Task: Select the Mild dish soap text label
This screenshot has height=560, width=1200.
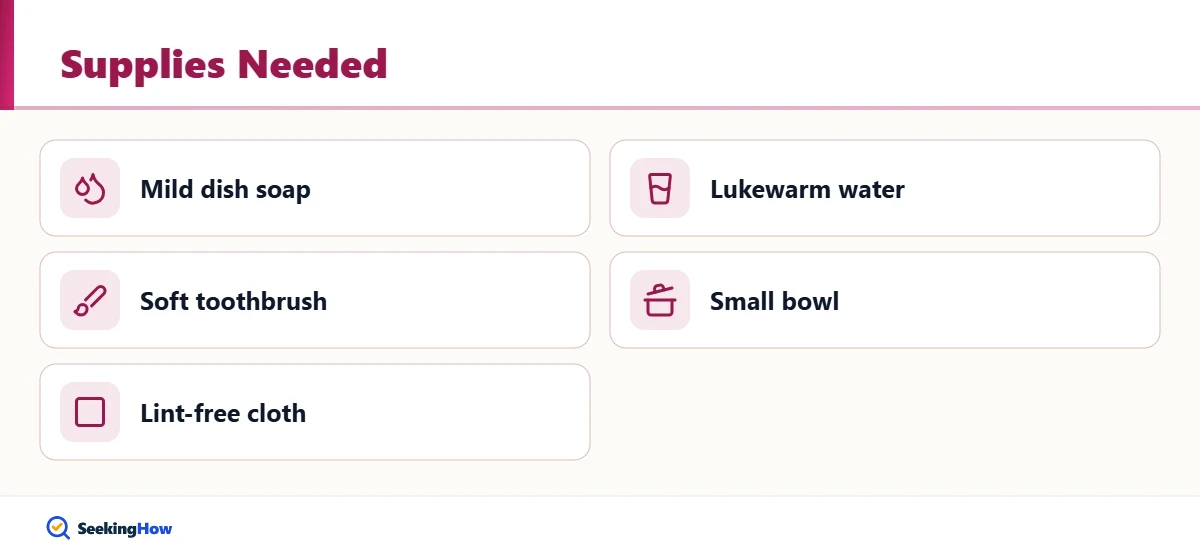Action: (x=225, y=189)
